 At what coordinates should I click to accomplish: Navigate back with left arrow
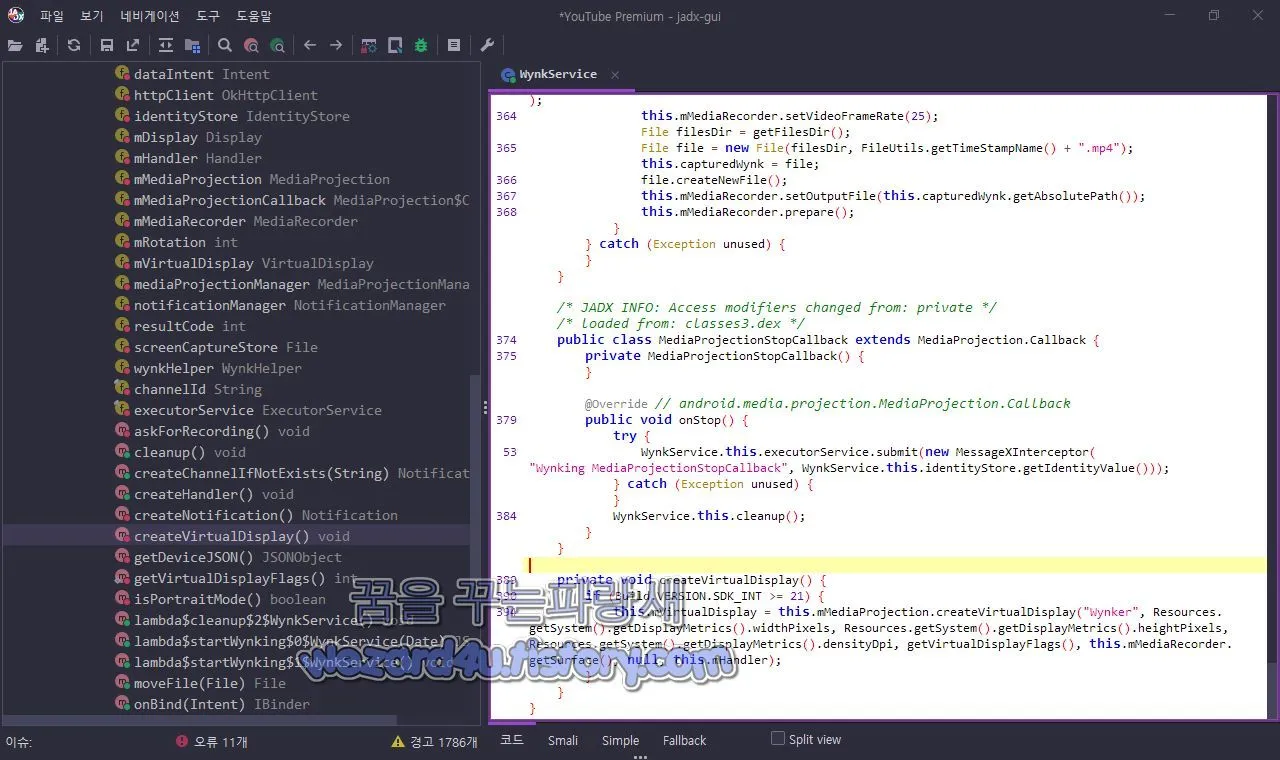coord(310,45)
